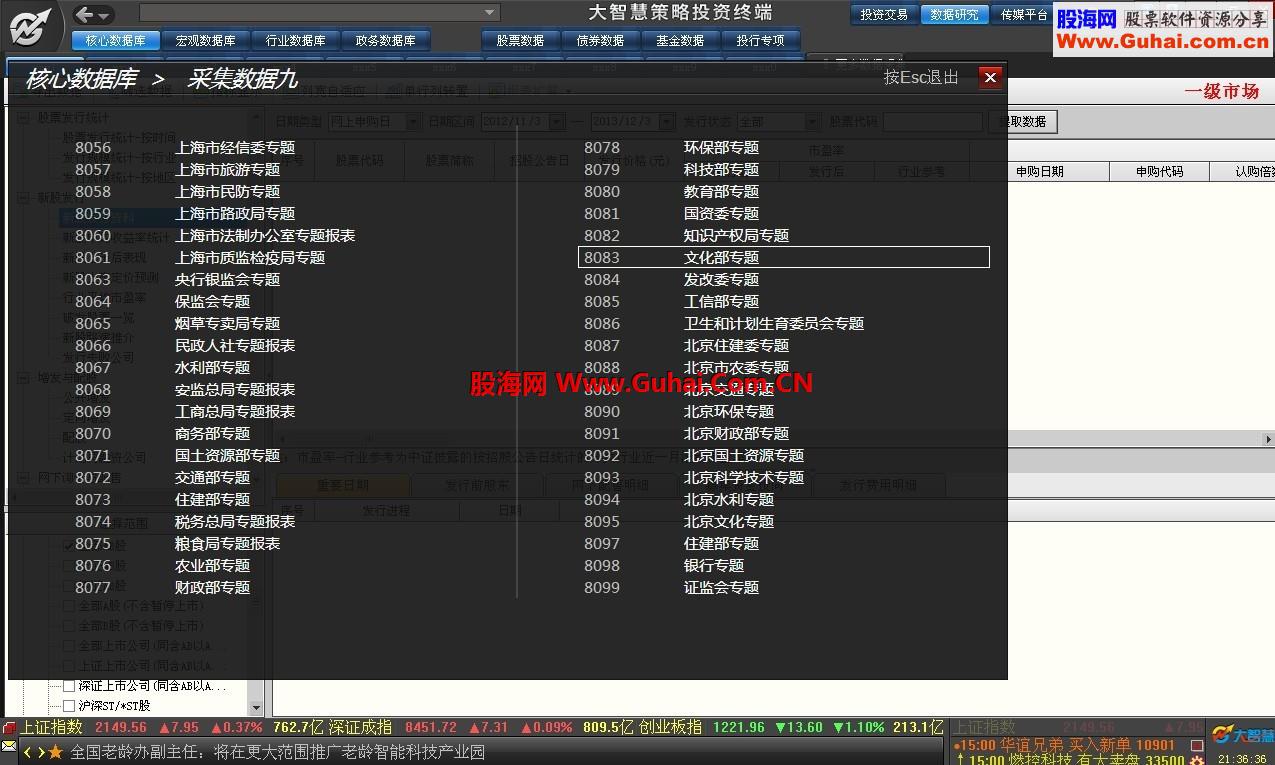Select 8081 国资委专题
This screenshot has height=765, width=1275.
coord(672,213)
